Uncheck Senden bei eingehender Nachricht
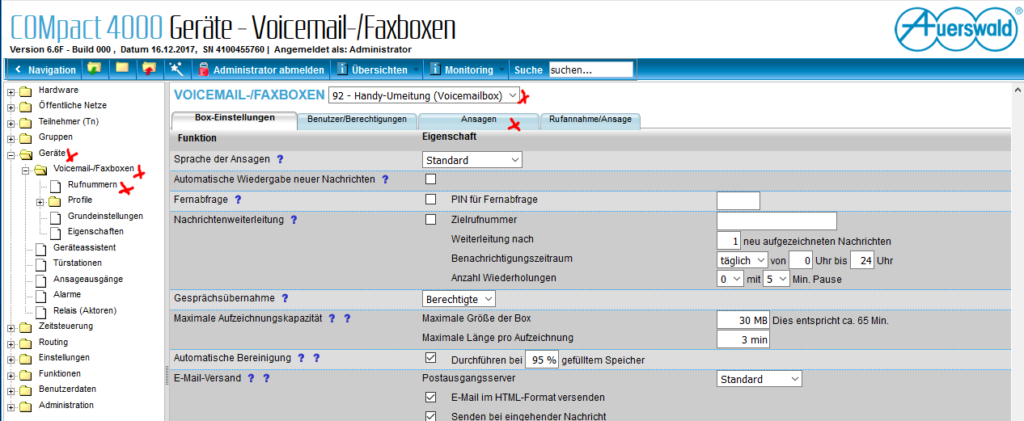1024x421 pixels. tap(430, 416)
